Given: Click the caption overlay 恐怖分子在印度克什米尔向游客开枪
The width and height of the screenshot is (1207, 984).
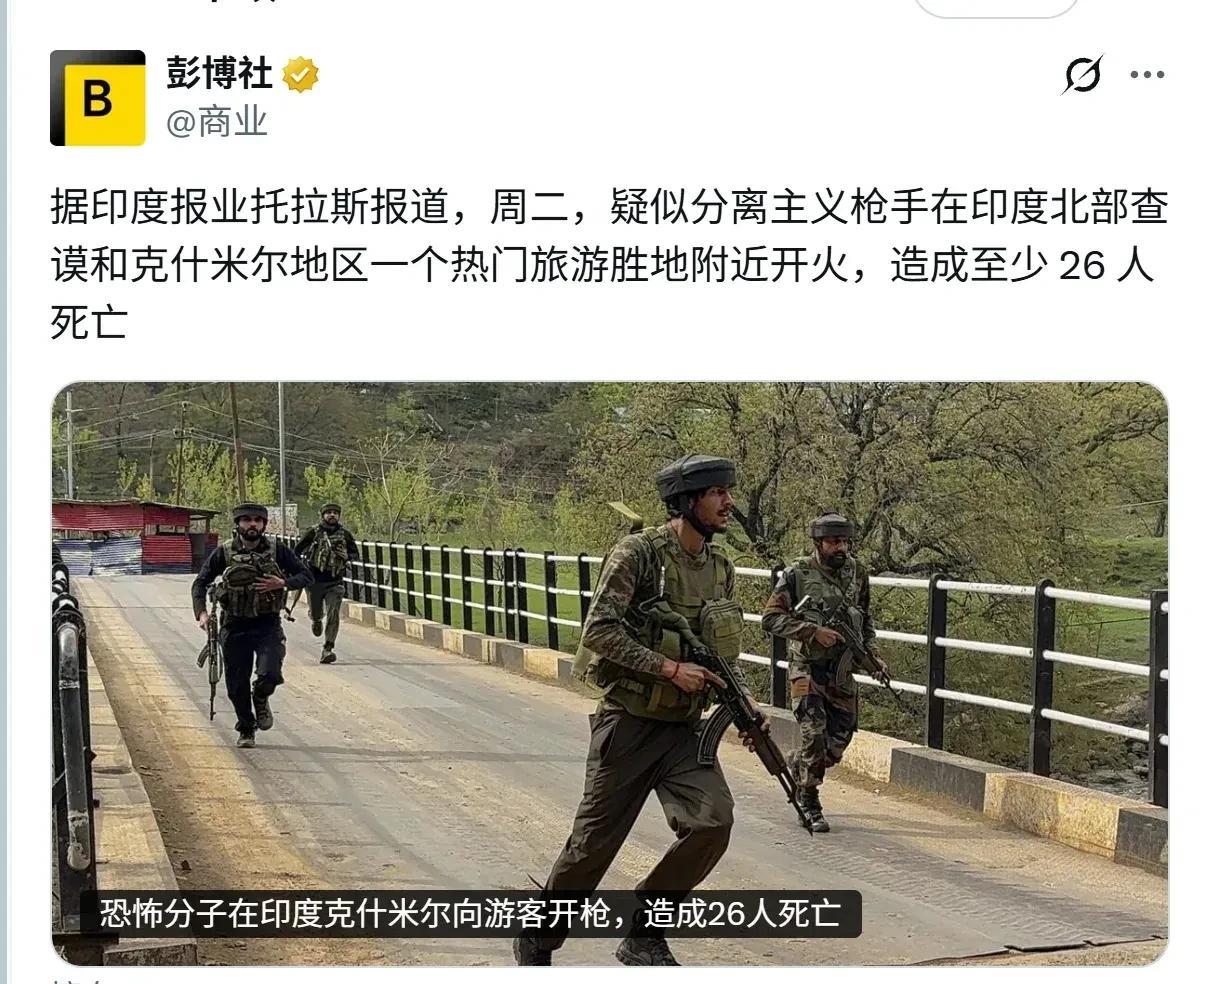Looking at the screenshot, I should [x=470, y=914].
